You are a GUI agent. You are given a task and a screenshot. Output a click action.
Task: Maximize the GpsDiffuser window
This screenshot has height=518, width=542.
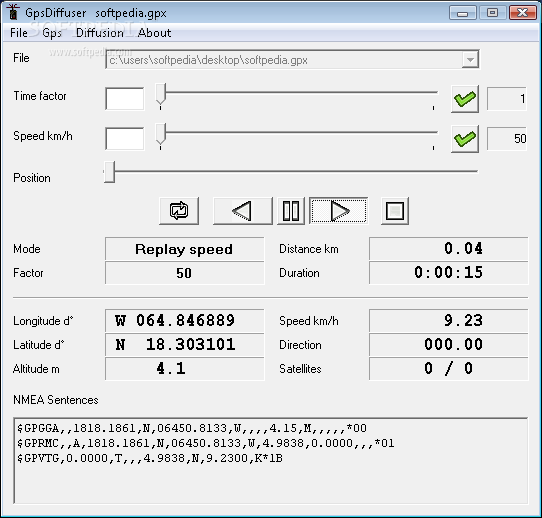click(492, 13)
